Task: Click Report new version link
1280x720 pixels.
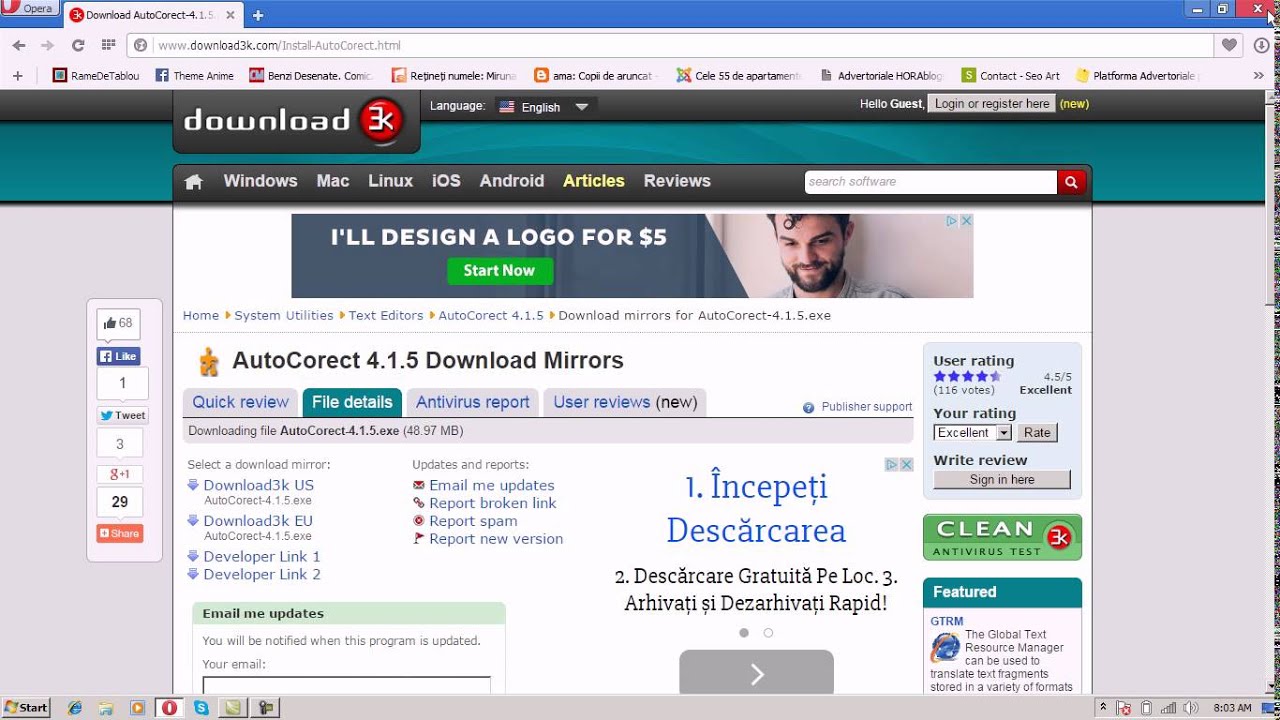Action: (x=496, y=539)
